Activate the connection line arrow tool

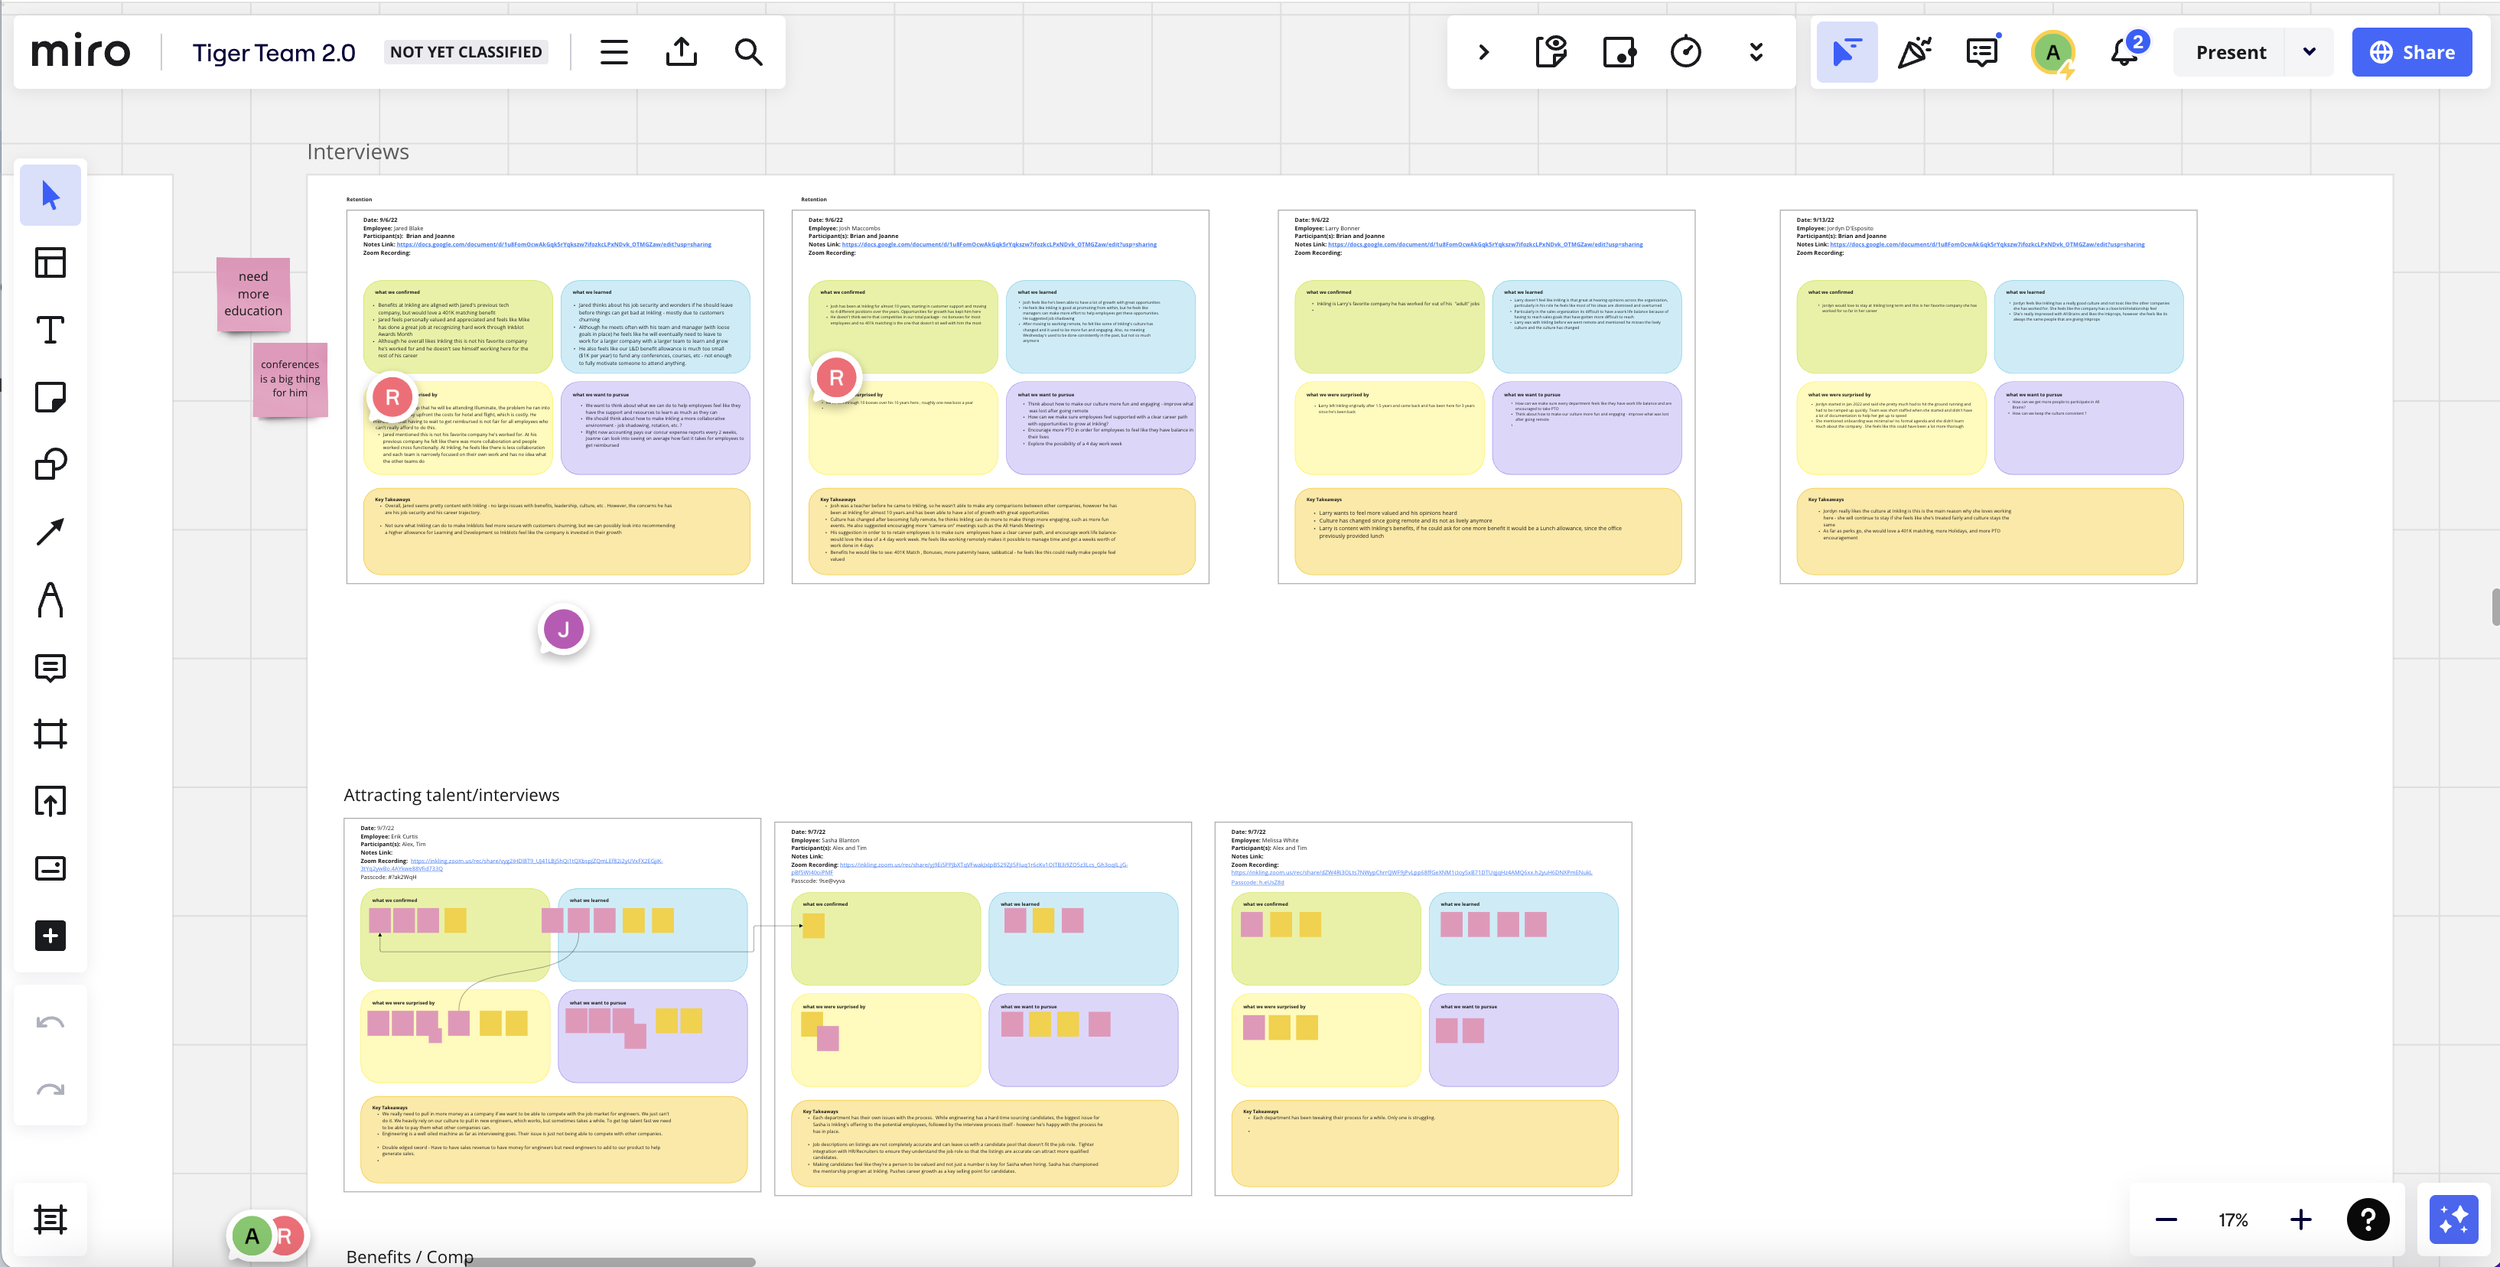tap(50, 531)
